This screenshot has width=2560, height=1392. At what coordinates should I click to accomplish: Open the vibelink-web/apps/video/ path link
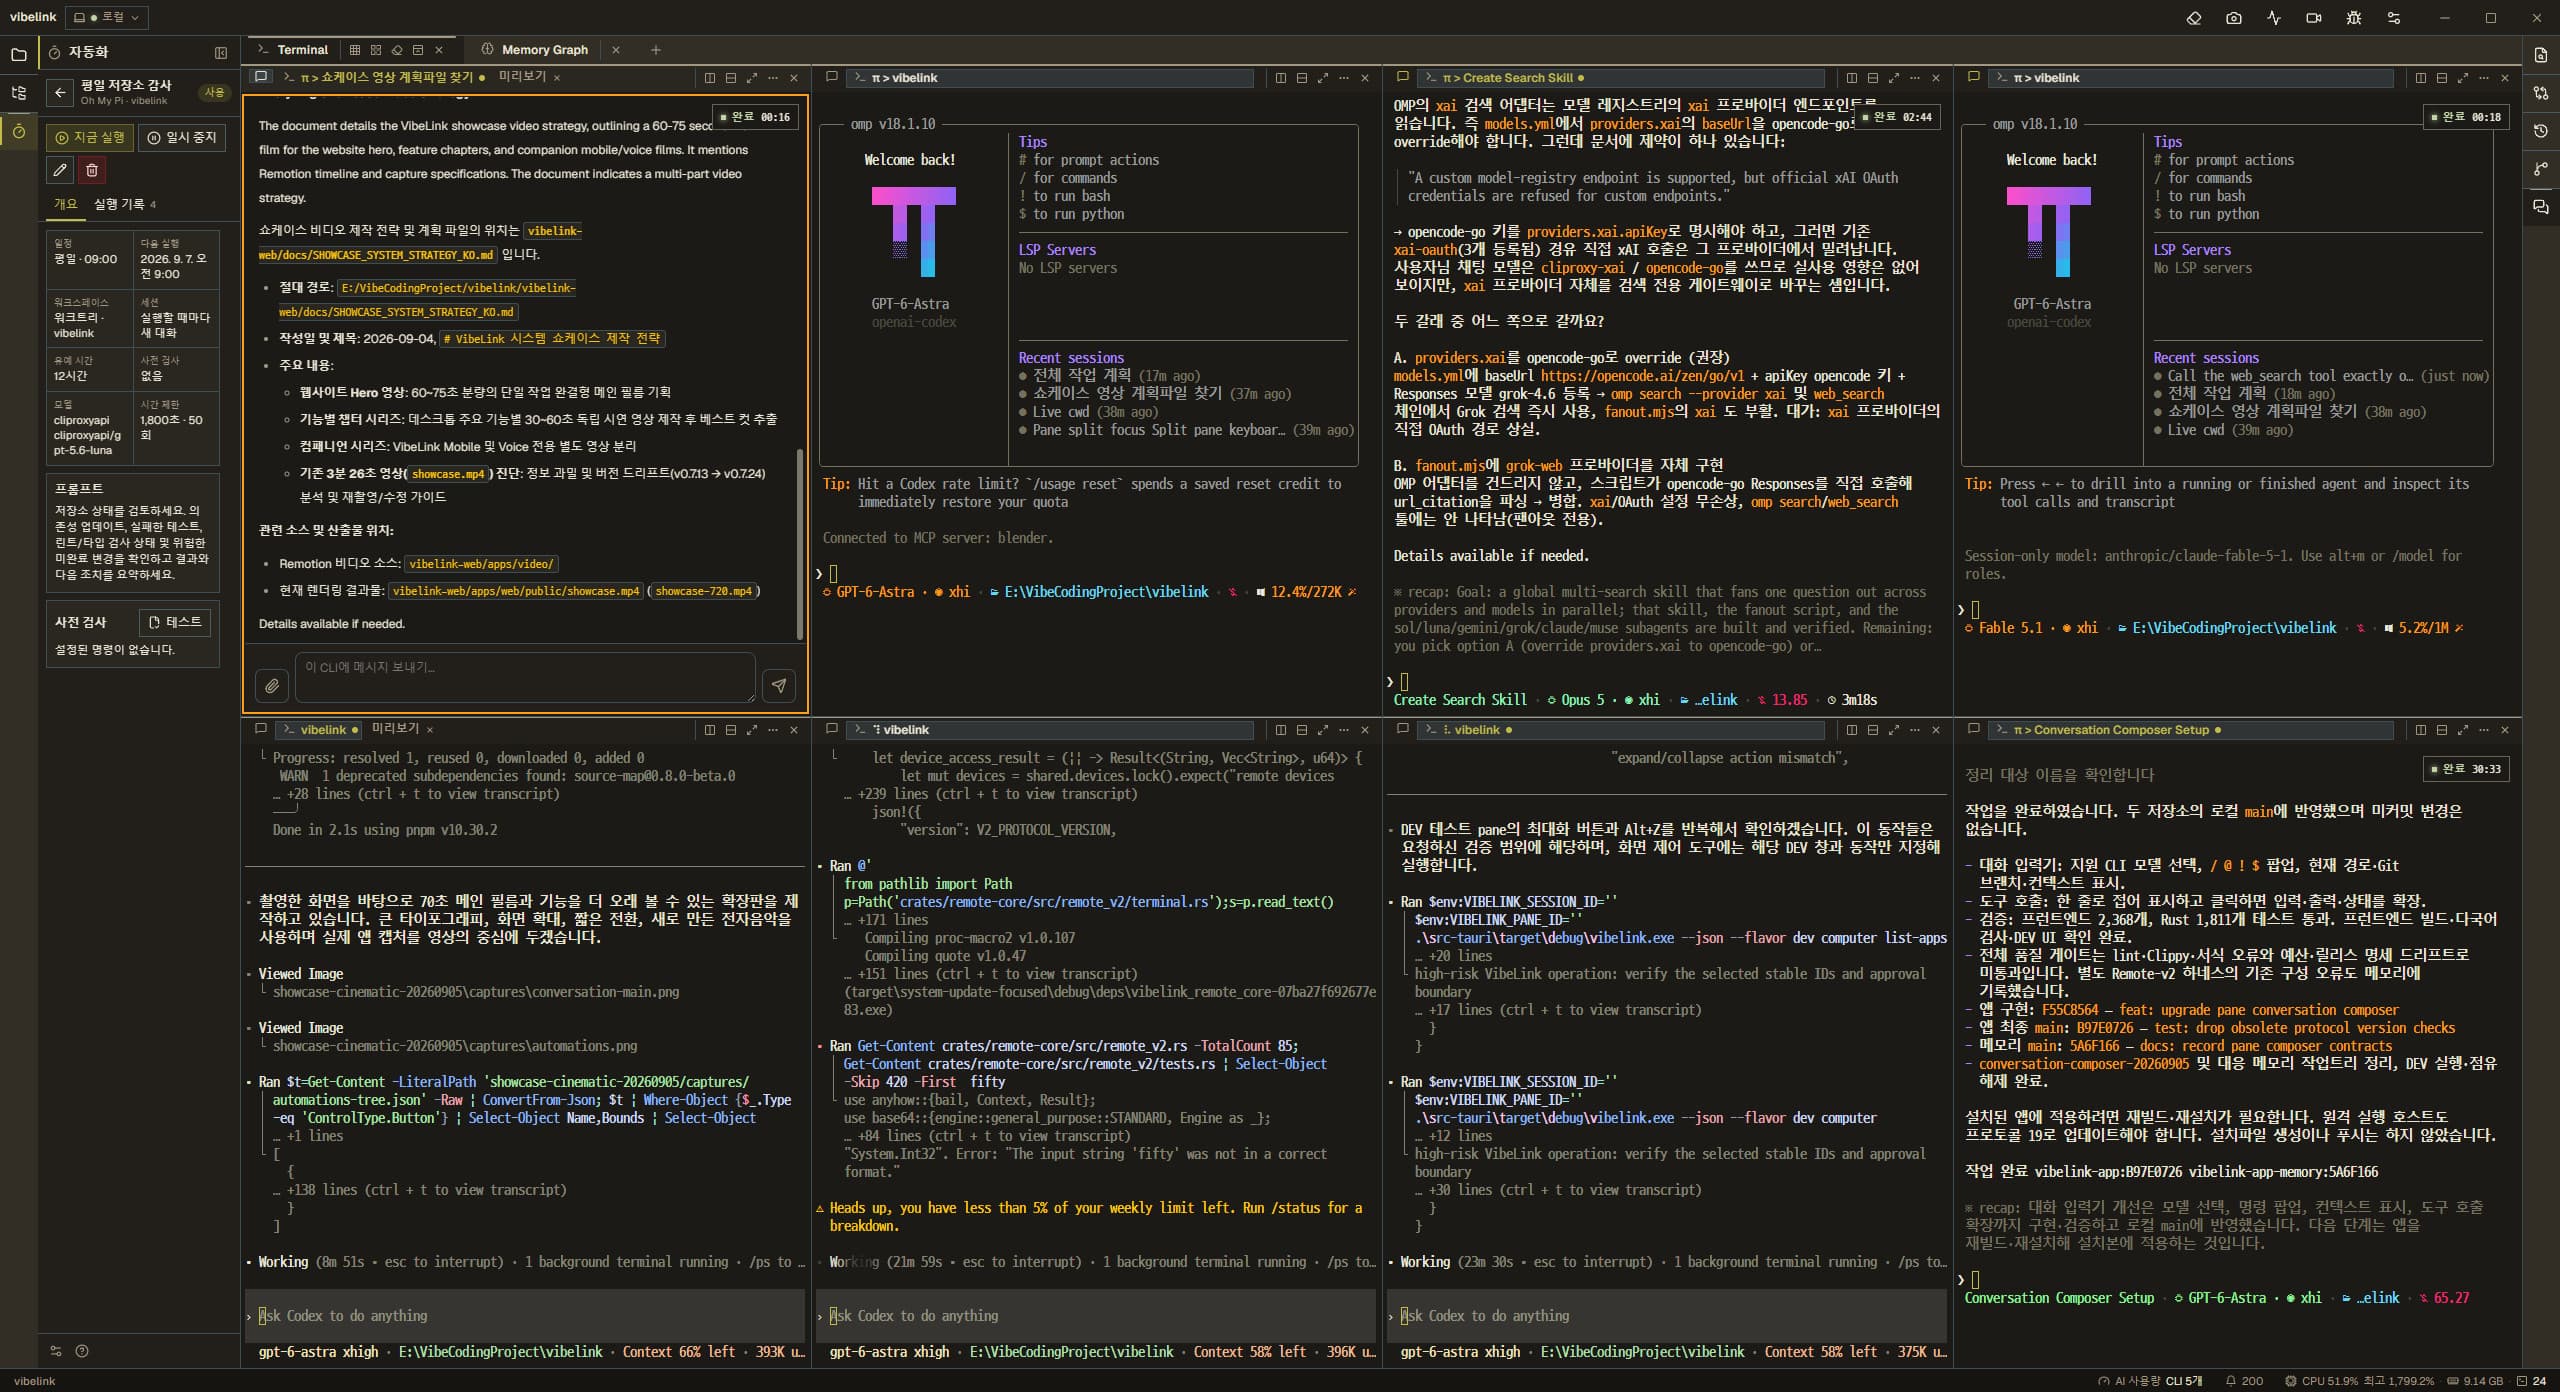pyautogui.click(x=482, y=564)
